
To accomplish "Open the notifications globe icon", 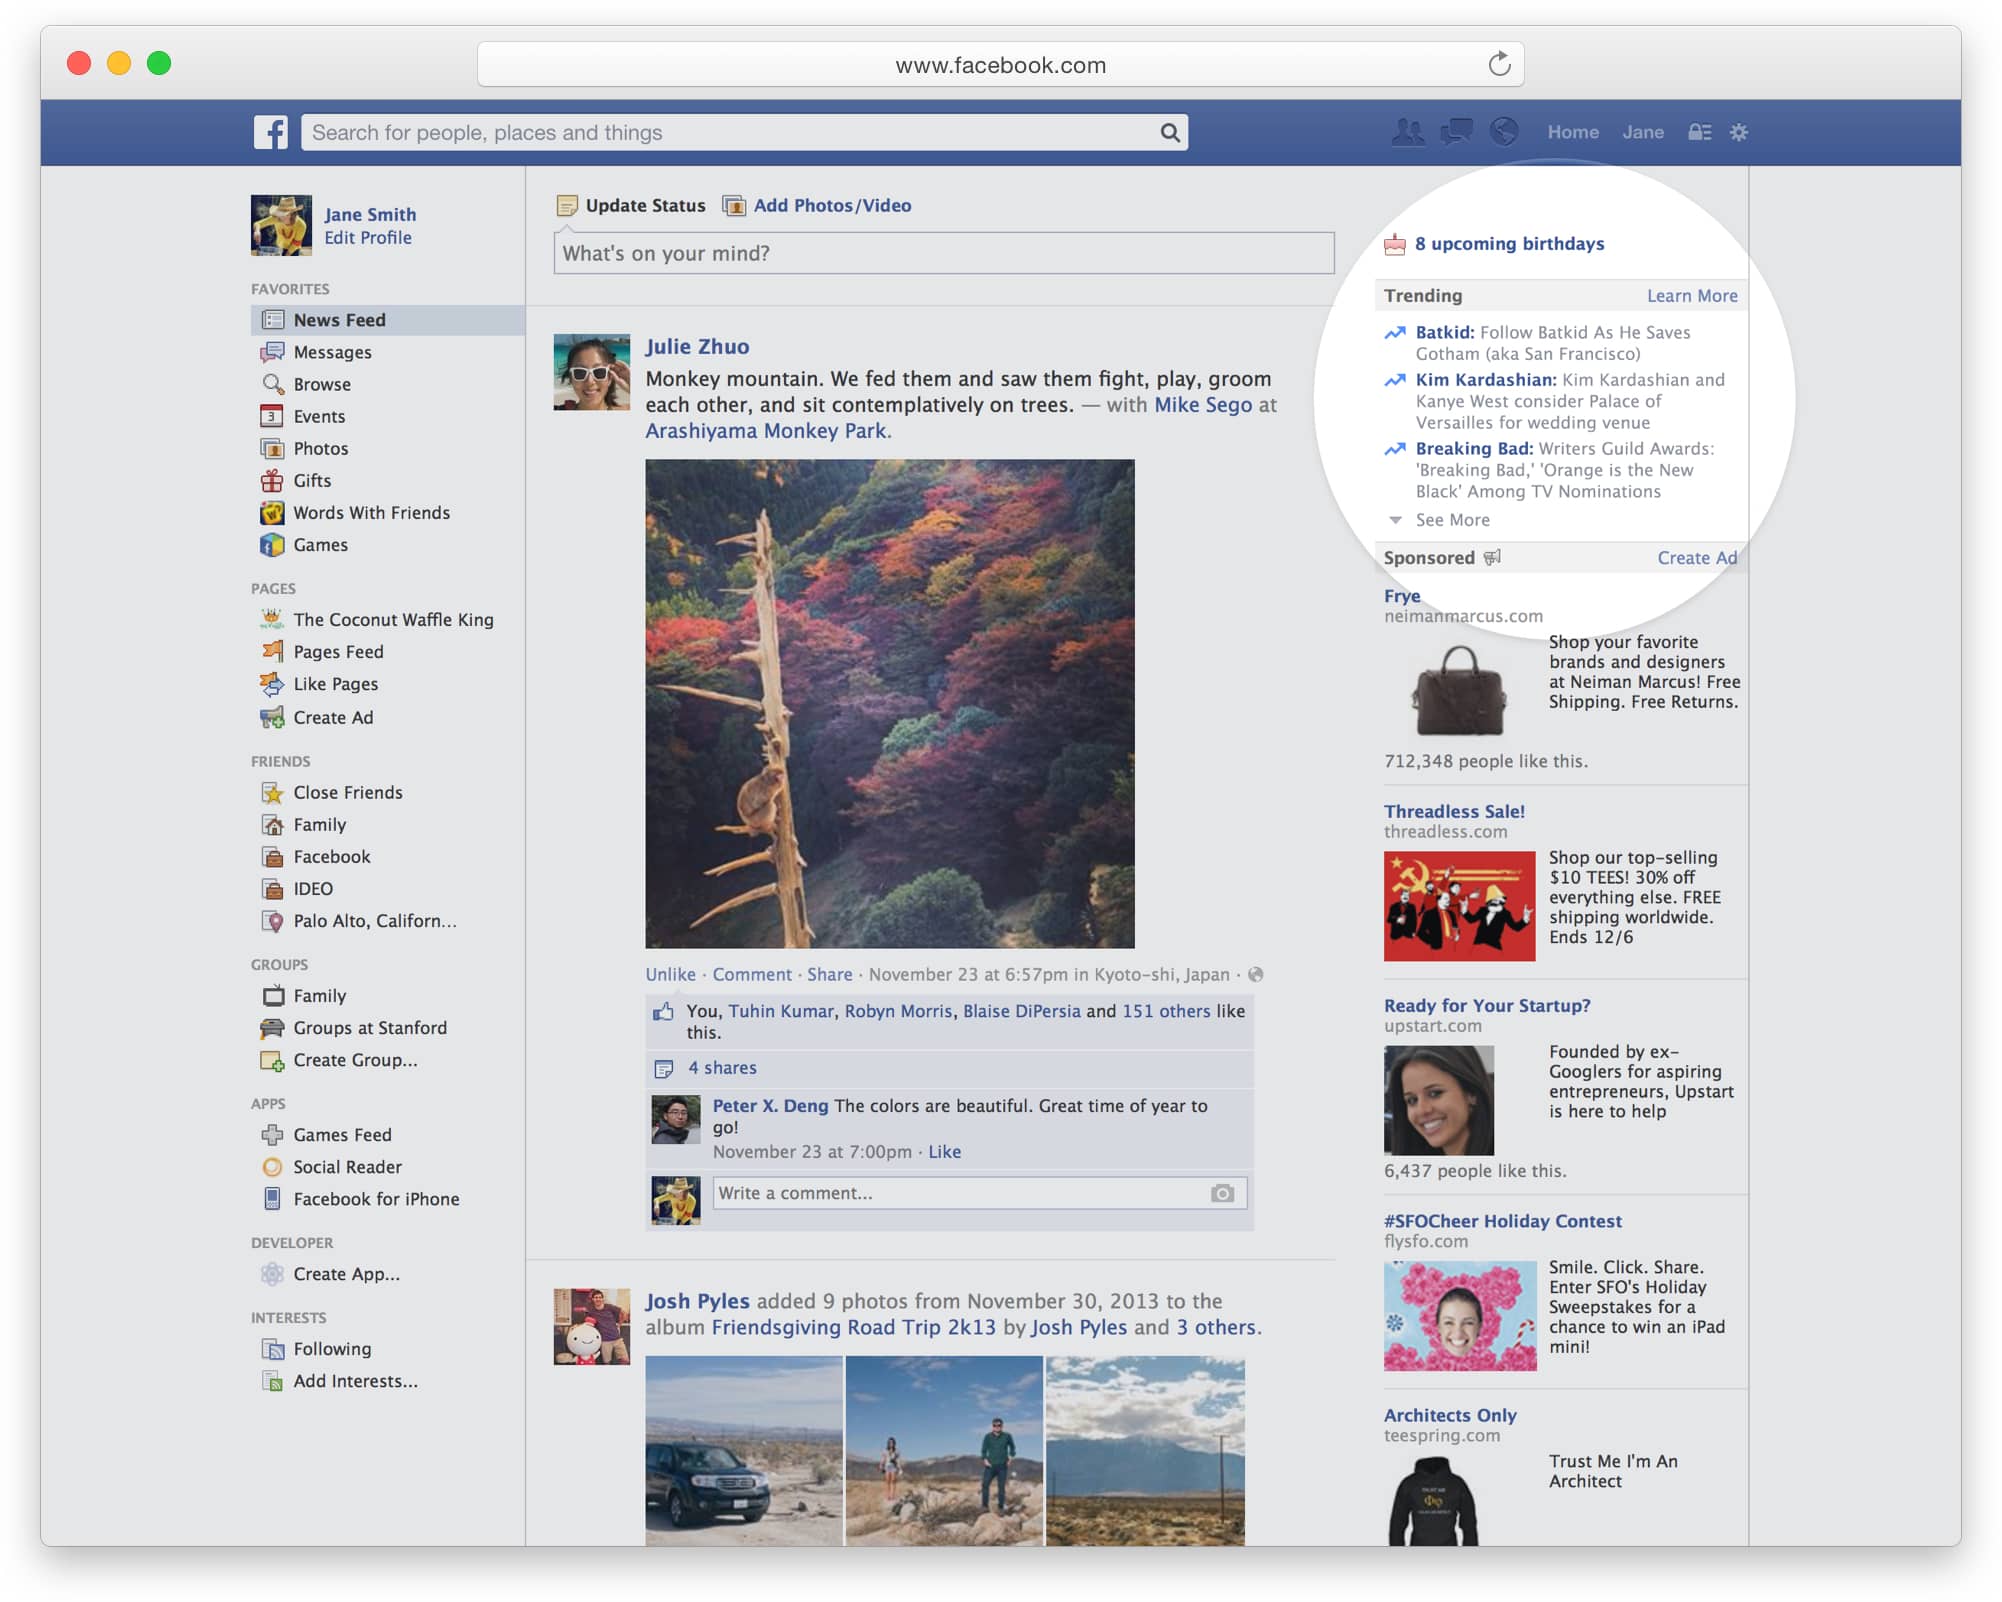I will 1504,132.
